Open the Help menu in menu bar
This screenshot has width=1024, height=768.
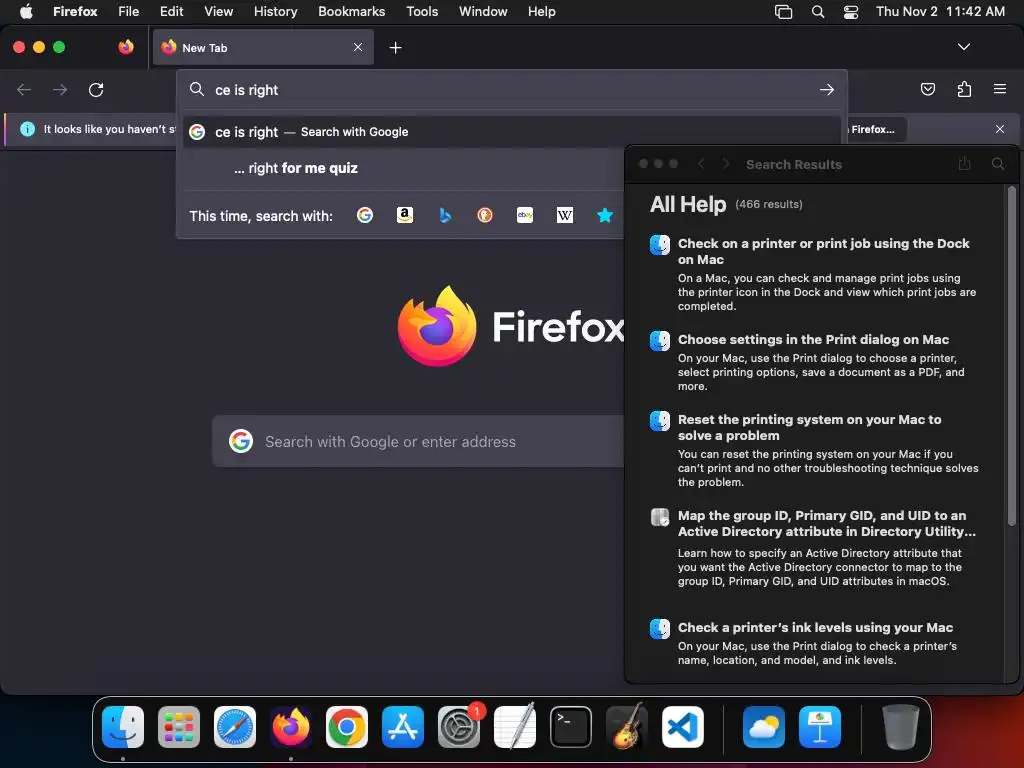click(x=541, y=11)
